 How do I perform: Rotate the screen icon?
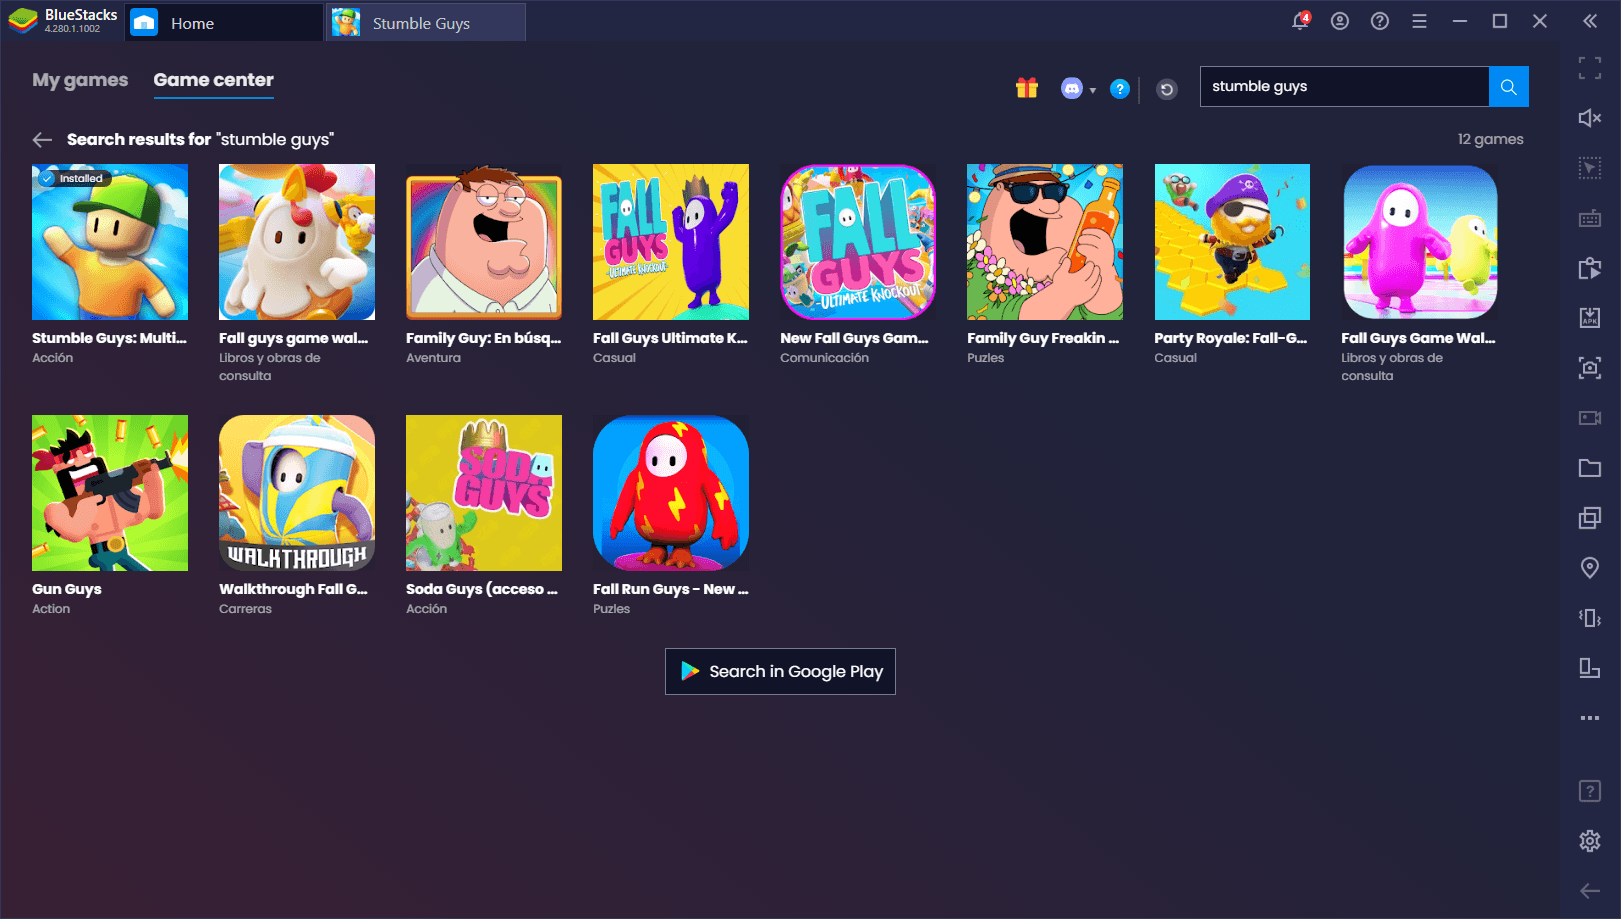point(1590,668)
